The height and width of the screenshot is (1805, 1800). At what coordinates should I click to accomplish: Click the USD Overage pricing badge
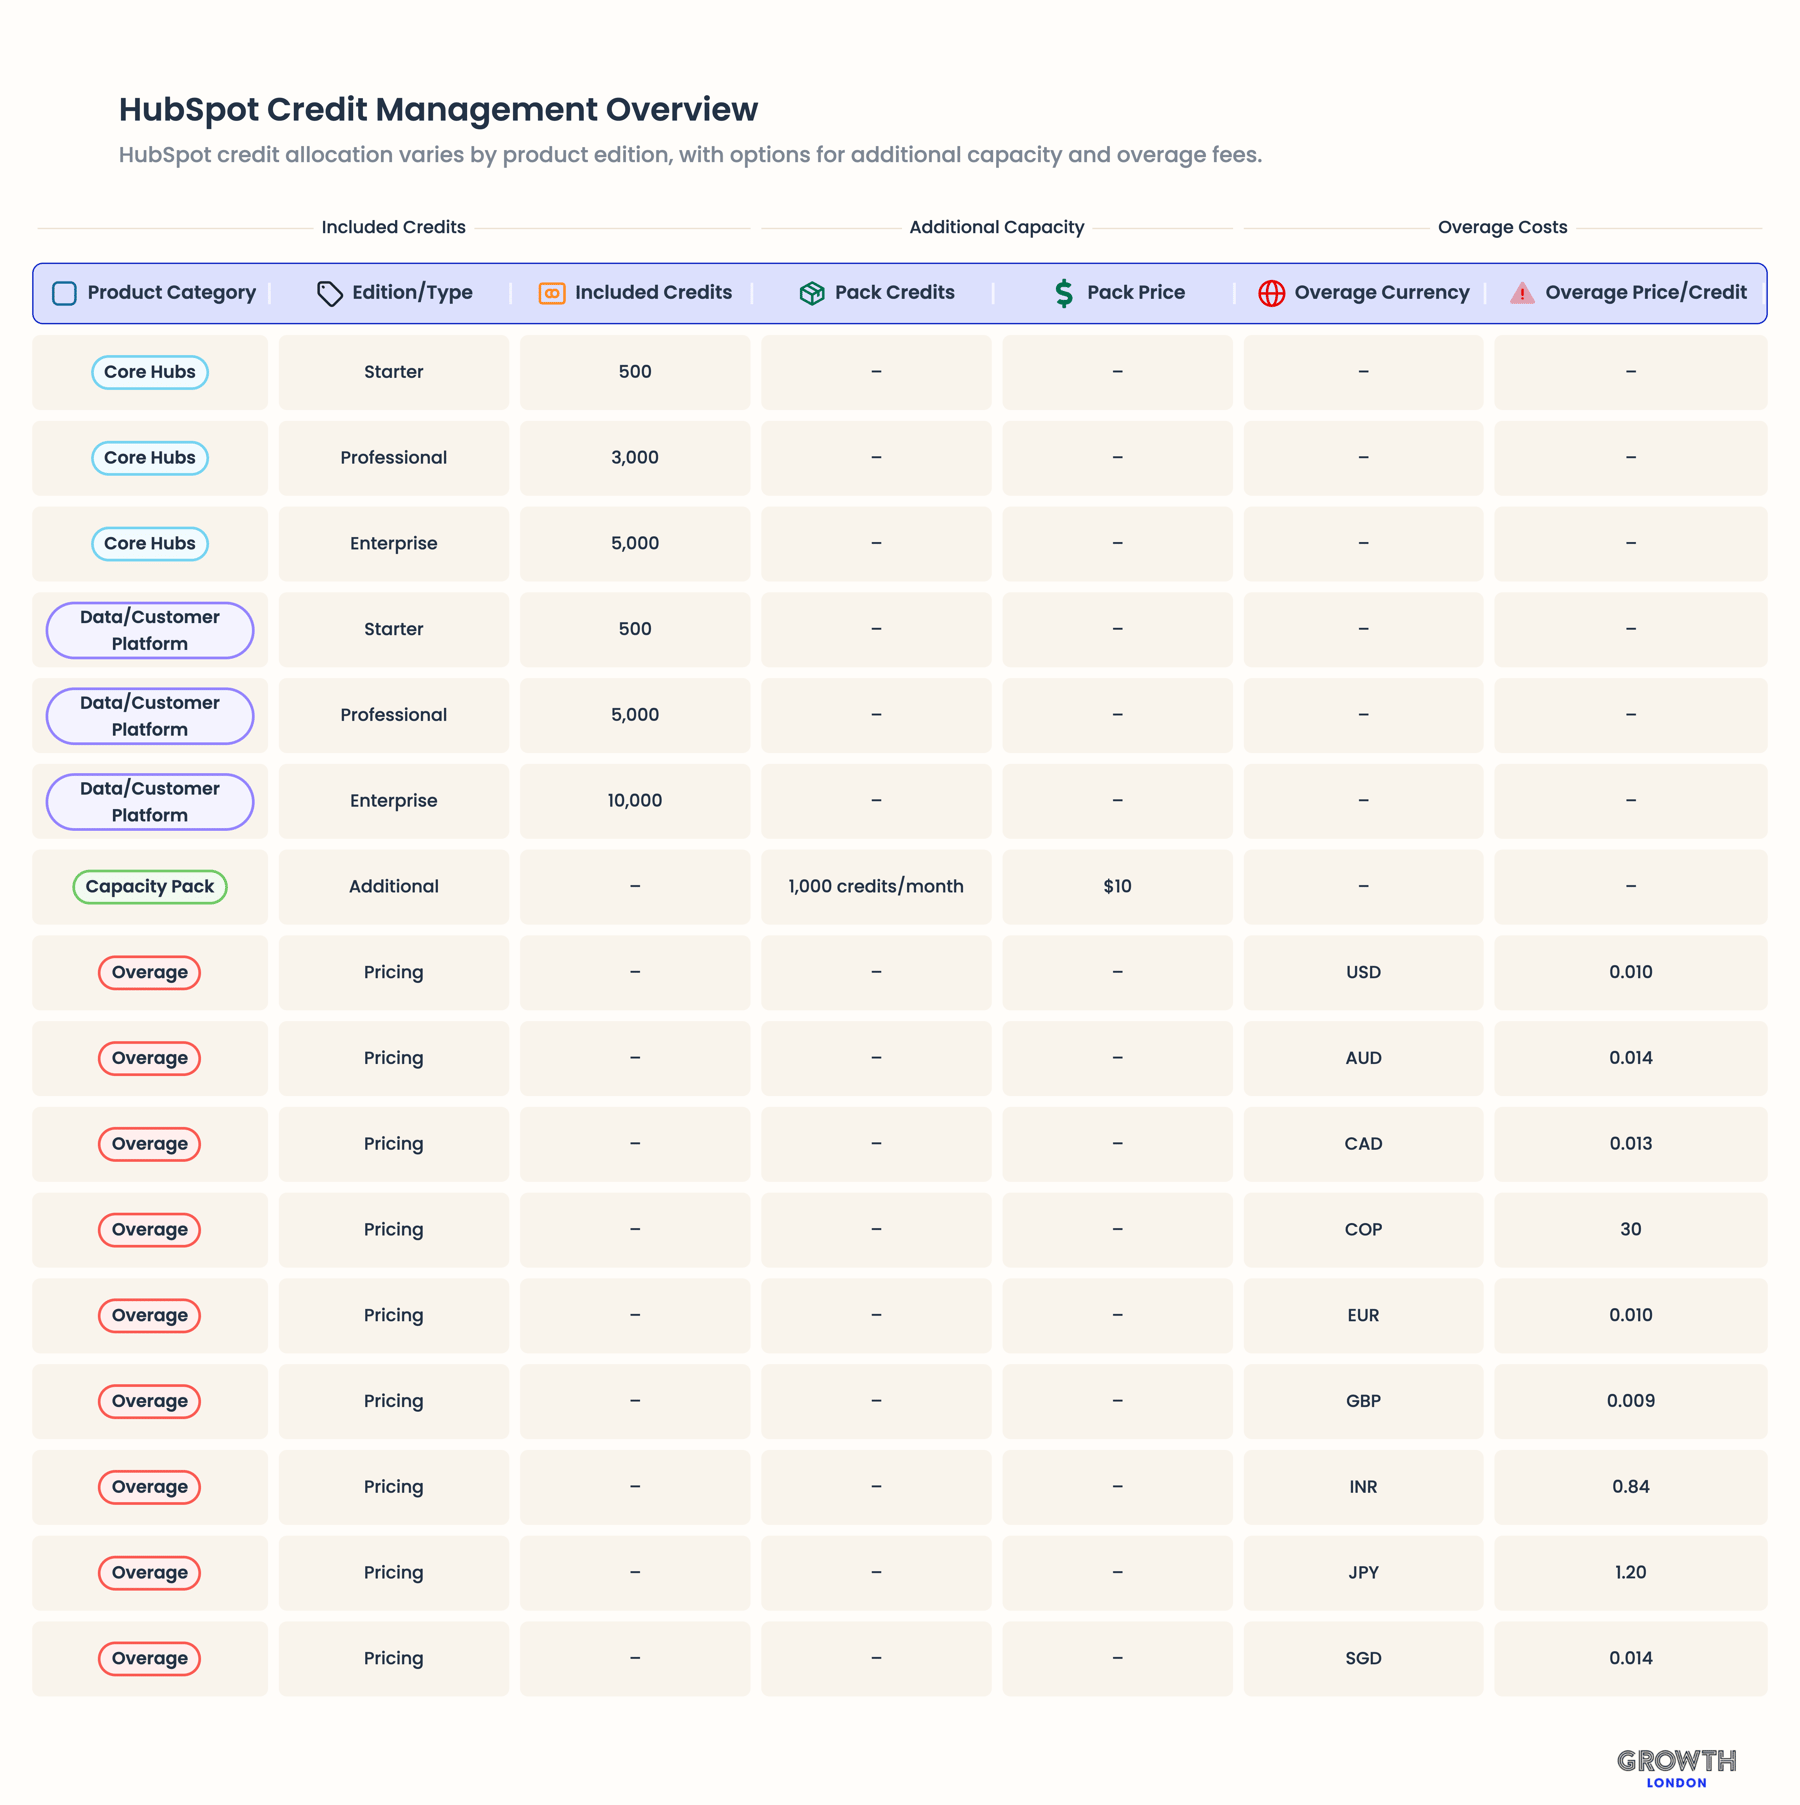[149, 972]
